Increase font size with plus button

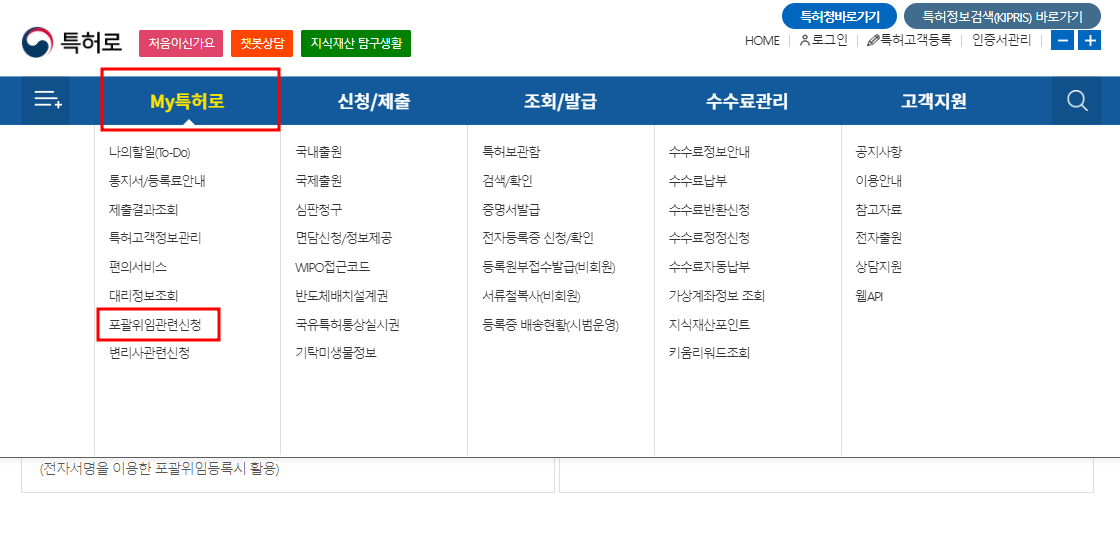[x=1089, y=41]
